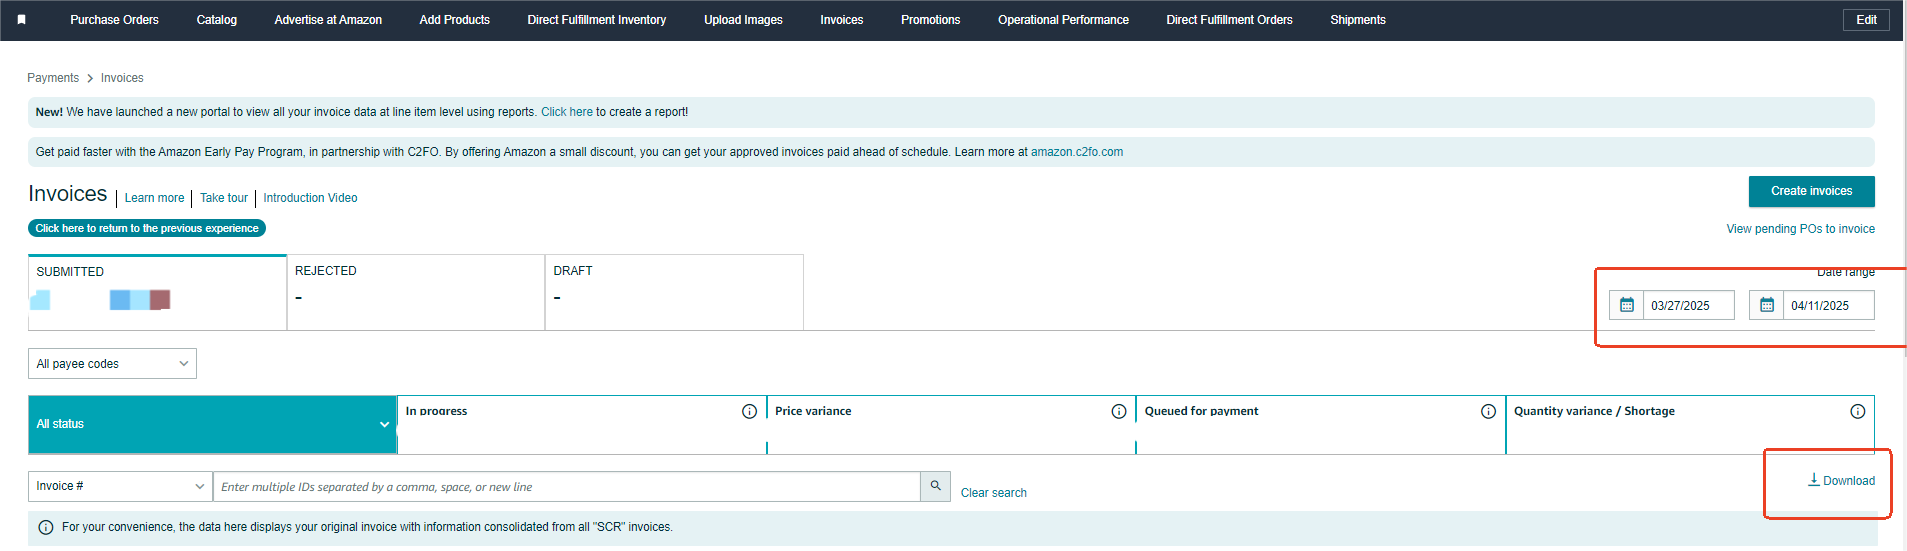Expand the All status dropdown
Viewport: 1907px width, 551px height.
click(x=212, y=424)
